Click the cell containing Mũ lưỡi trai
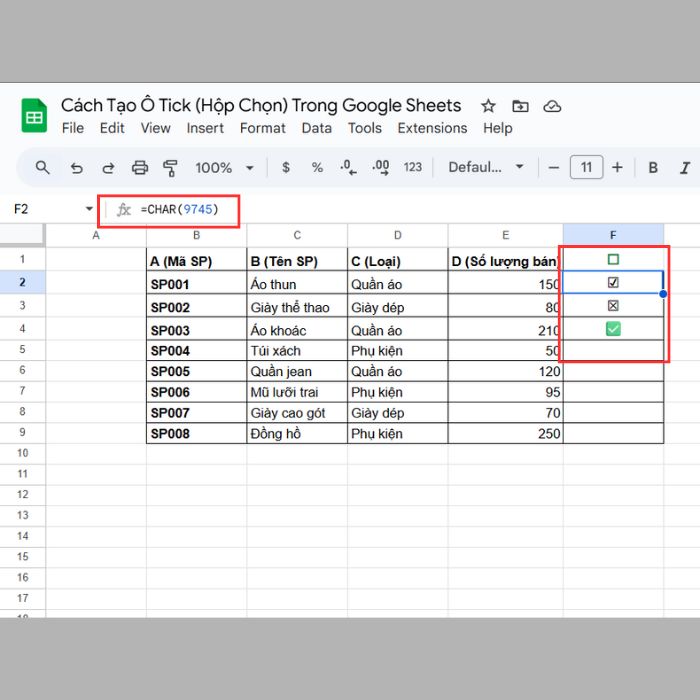 [x=297, y=392]
